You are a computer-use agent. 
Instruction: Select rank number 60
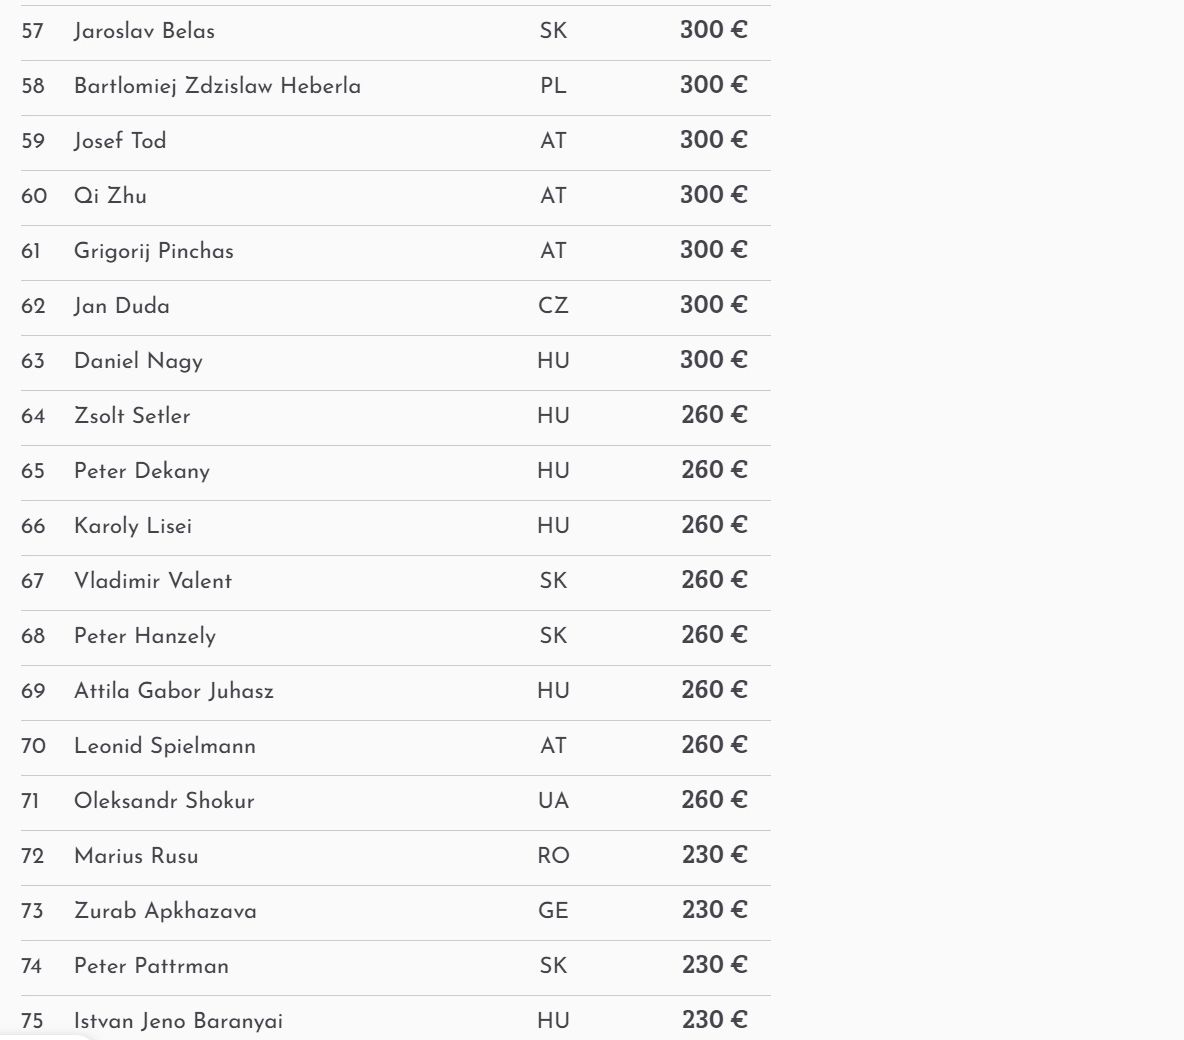(x=34, y=196)
